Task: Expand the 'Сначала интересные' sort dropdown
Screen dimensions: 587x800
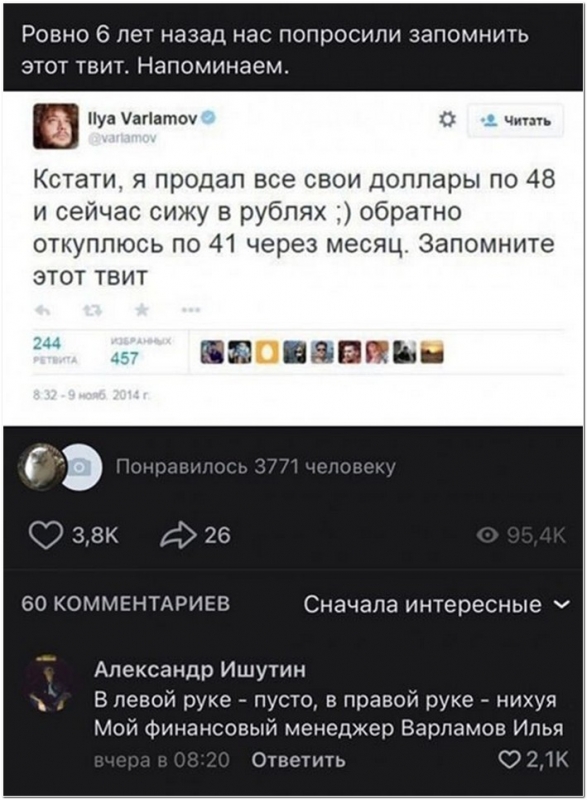Action: 437,604
